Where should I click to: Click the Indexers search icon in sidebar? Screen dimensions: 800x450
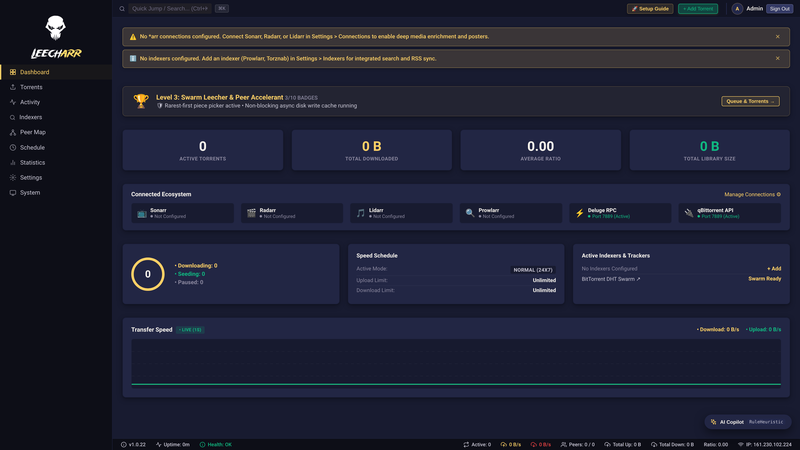(13, 117)
